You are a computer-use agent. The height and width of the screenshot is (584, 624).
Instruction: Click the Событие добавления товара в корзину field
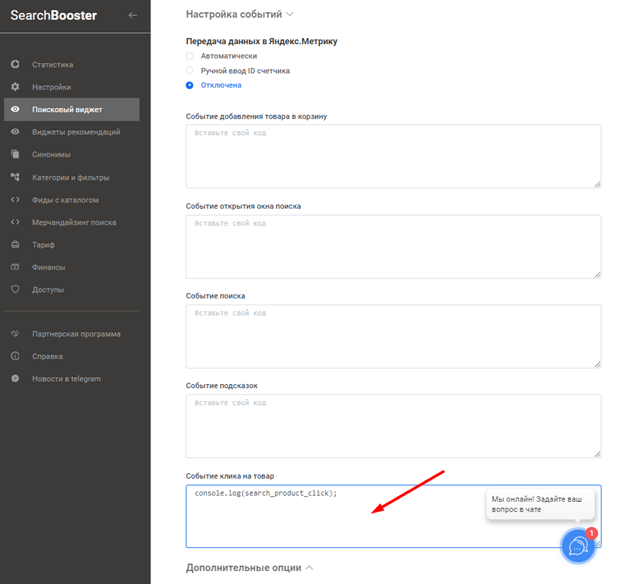tap(393, 156)
